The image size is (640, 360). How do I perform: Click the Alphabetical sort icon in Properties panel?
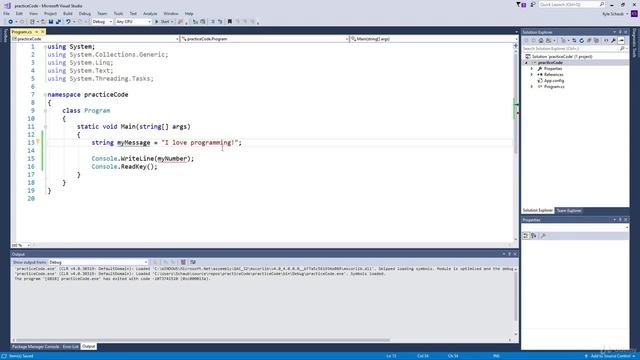click(x=533, y=236)
